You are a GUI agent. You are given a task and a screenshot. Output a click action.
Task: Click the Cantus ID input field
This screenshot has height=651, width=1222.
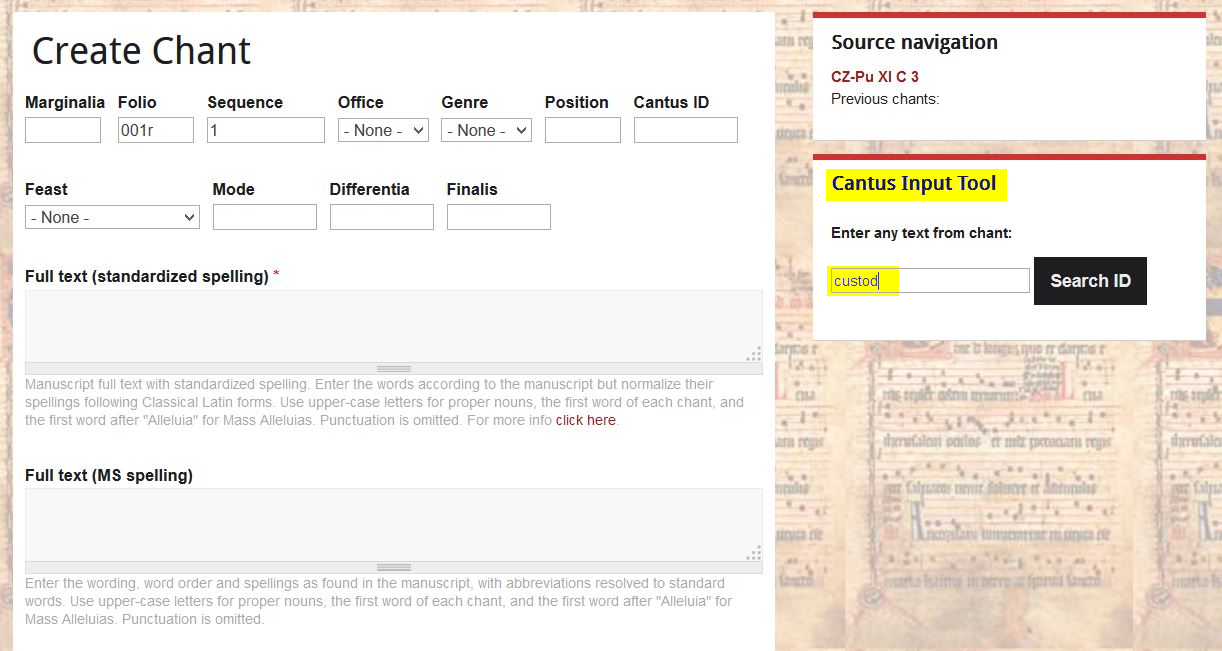click(x=686, y=130)
